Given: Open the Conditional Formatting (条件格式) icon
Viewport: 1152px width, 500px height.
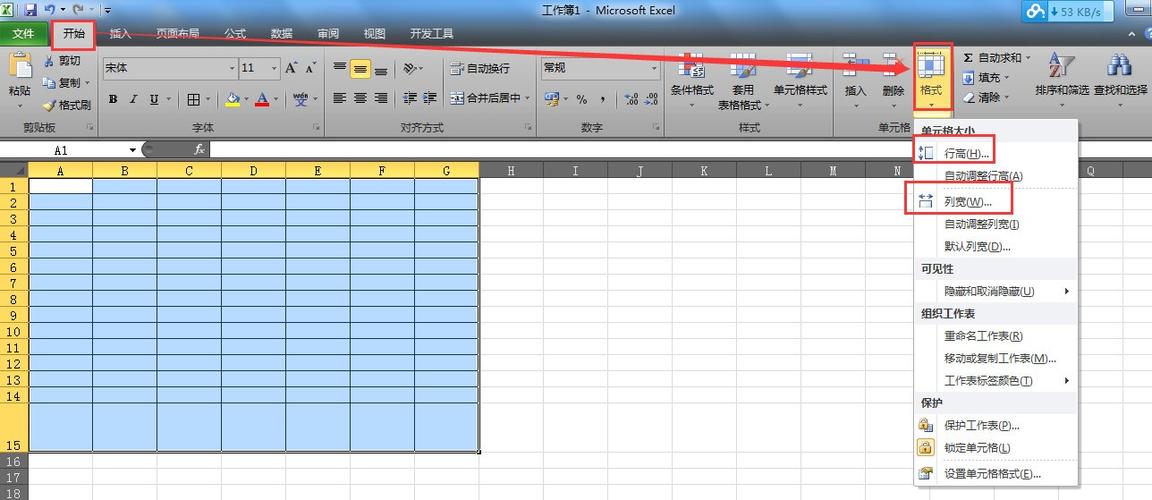Looking at the screenshot, I should click(x=691, y=66).
